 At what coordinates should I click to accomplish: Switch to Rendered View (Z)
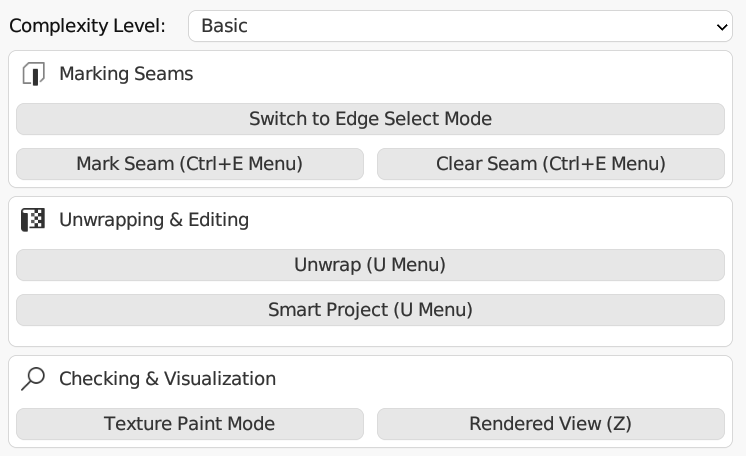point(550,424)
